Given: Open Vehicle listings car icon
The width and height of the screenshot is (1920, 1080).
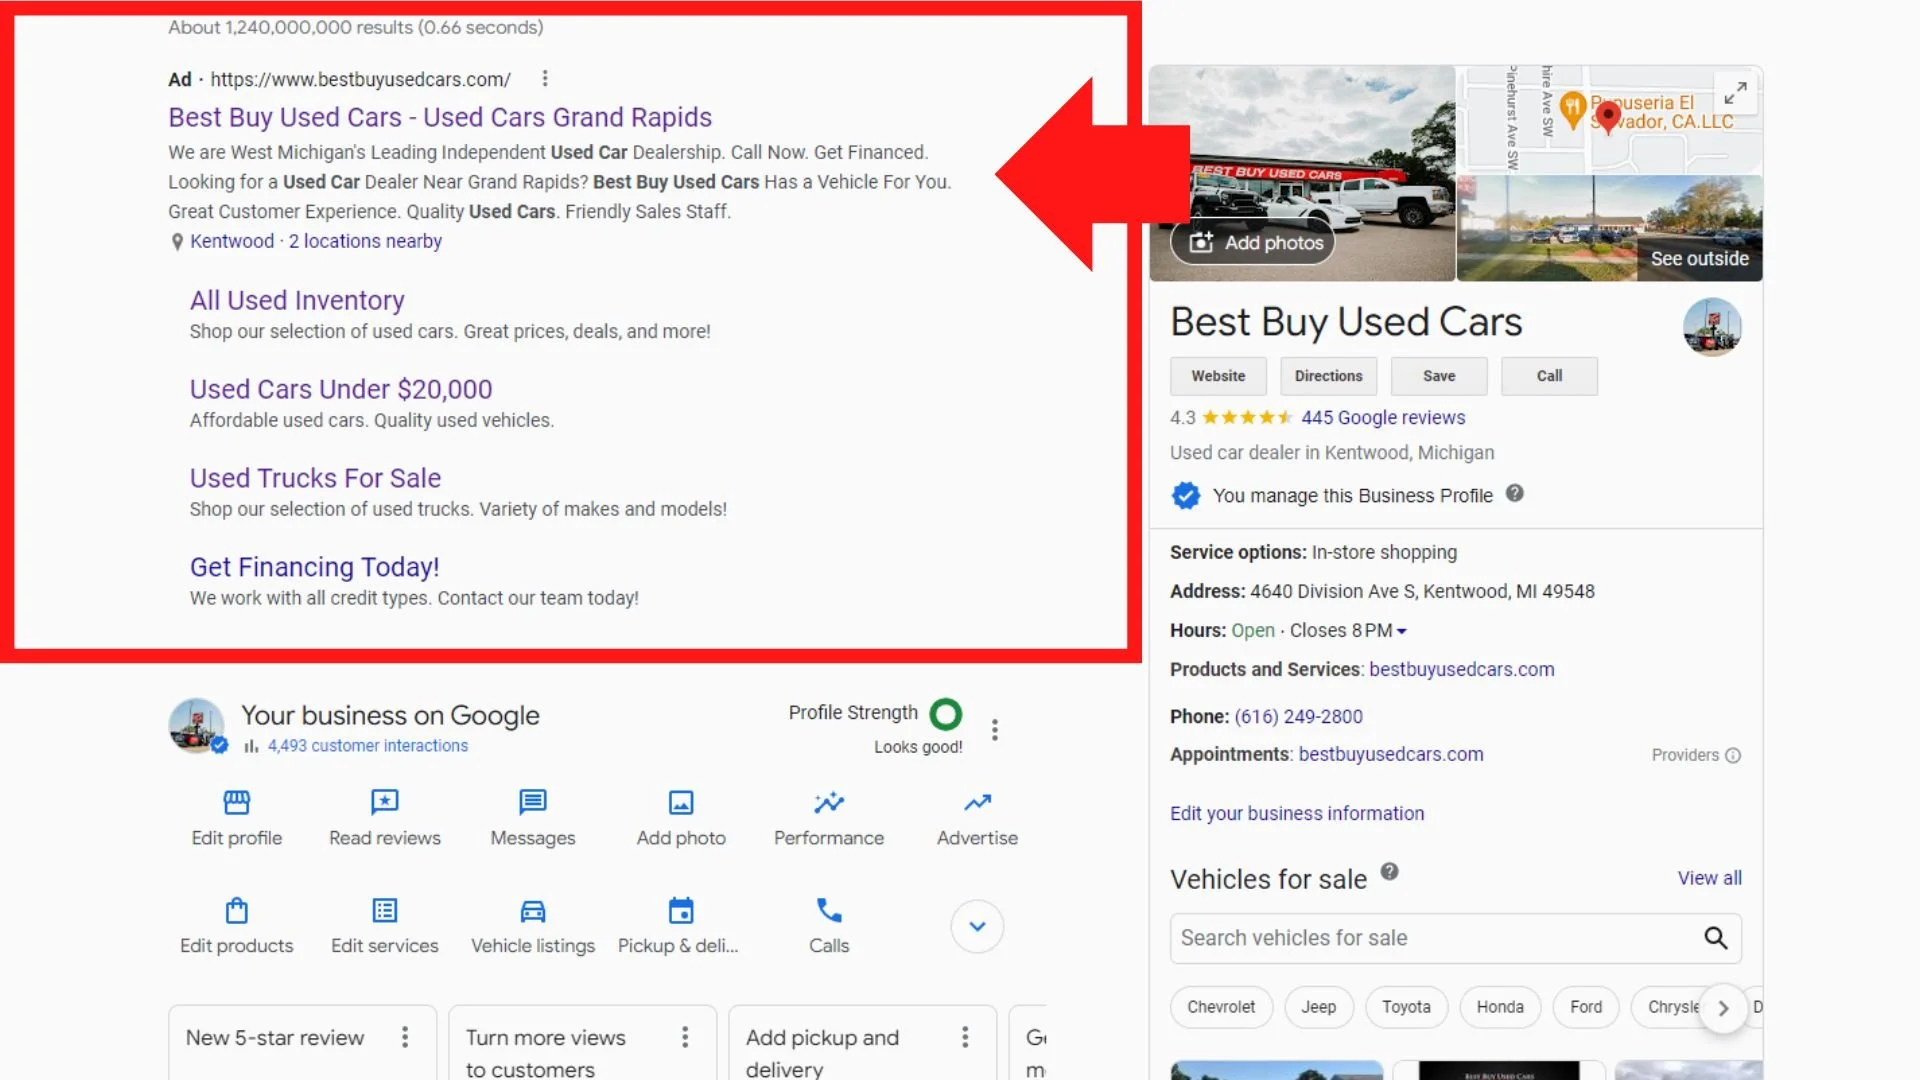Looking at the screenshot, I should (x=532, y=911).
